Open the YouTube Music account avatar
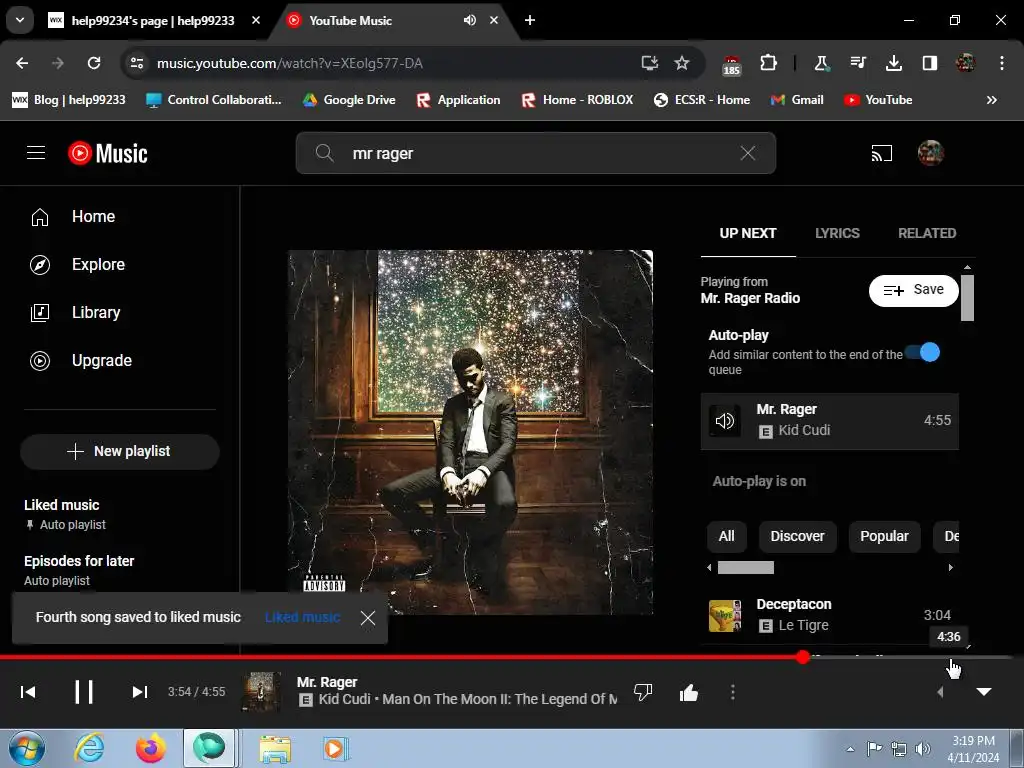This screenshot has width=1024, height=768. point(931,153)
